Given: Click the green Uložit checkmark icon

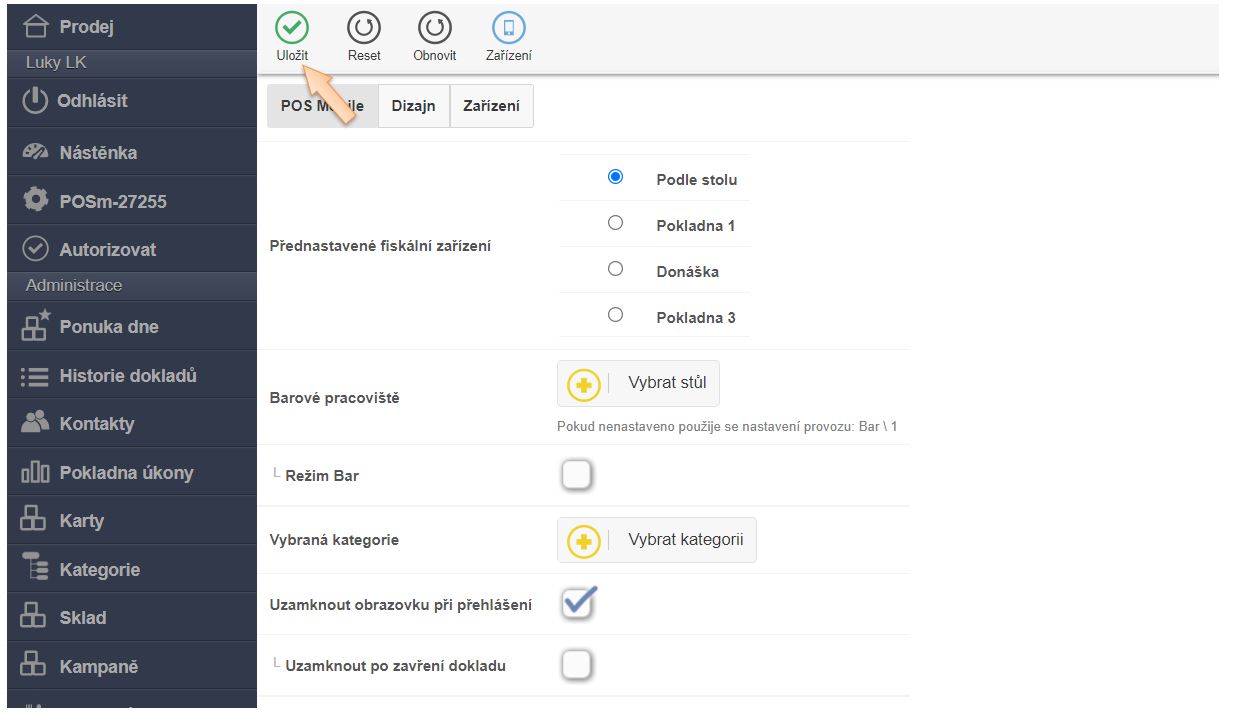Looking at the screenshot, I should pyautogui.click(x=292, y=28).
